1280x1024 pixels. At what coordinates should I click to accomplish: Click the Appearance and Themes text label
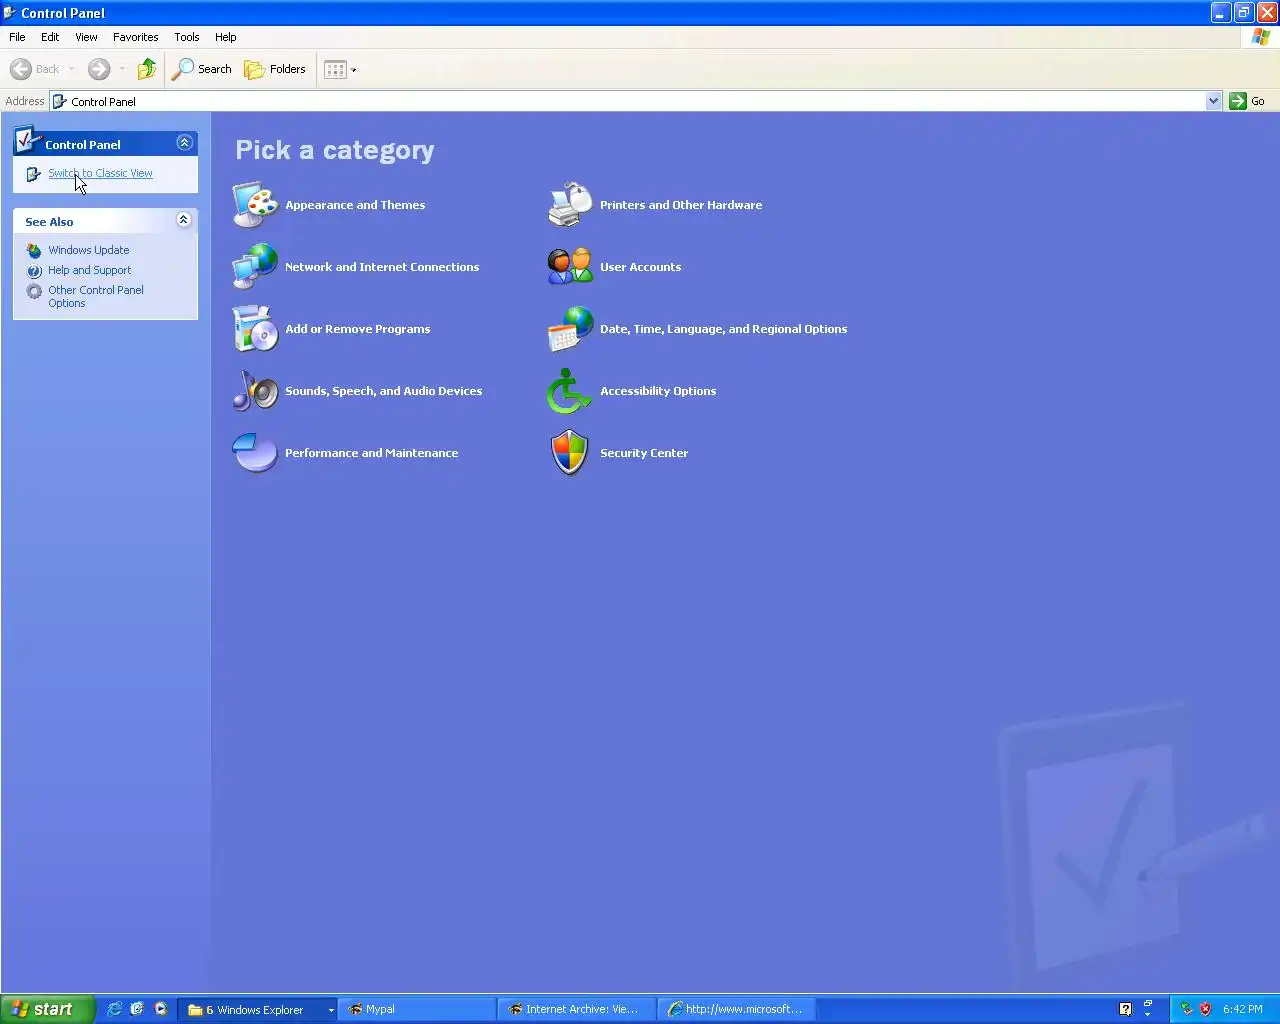(355, 205)
